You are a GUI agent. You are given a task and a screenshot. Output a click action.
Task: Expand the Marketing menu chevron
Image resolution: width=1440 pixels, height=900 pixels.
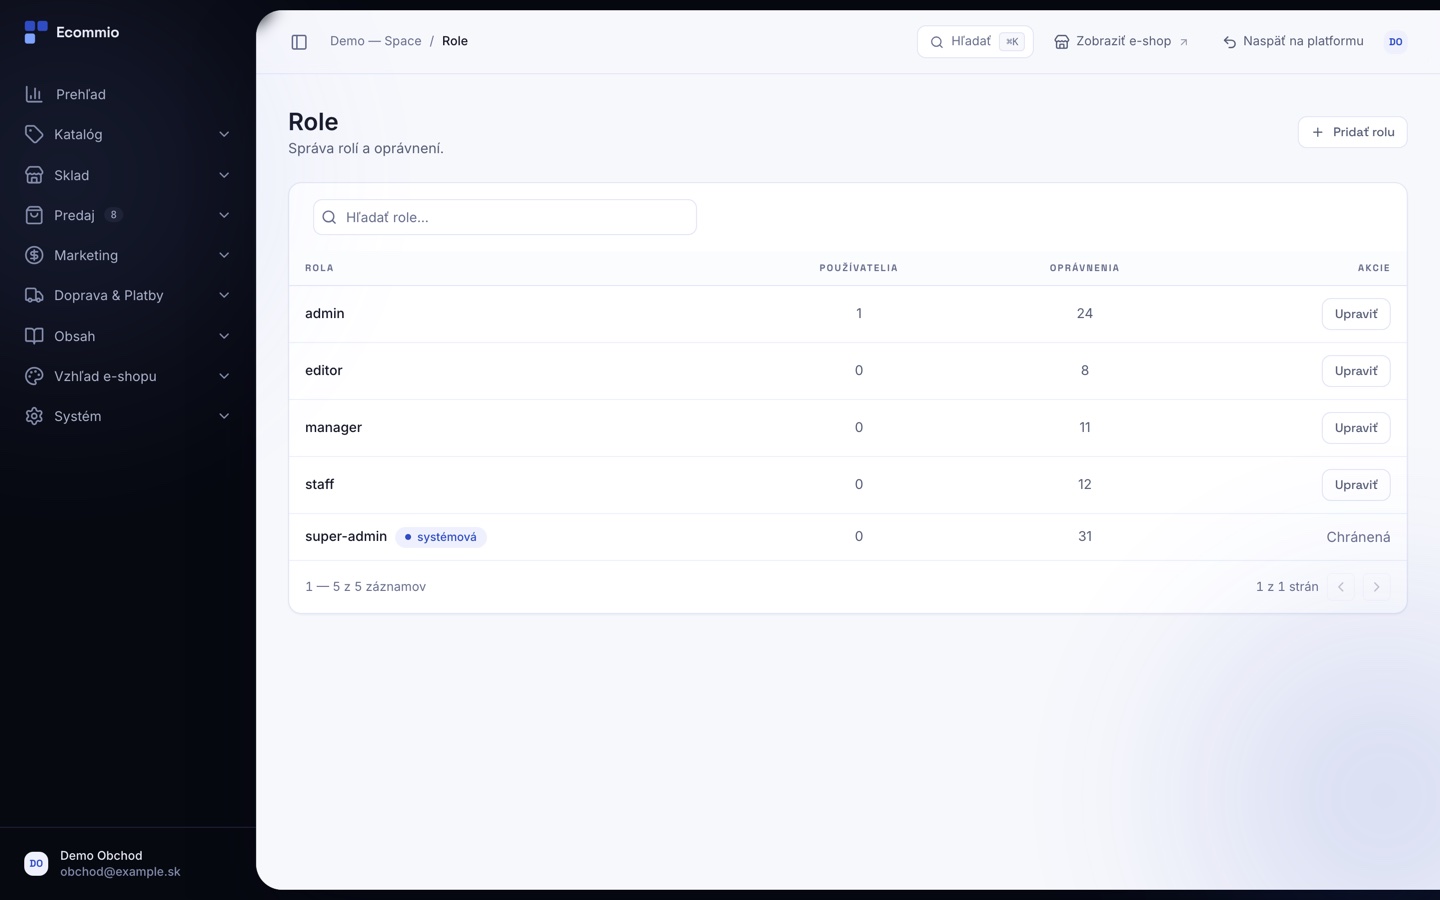click(x=224, y=255)
